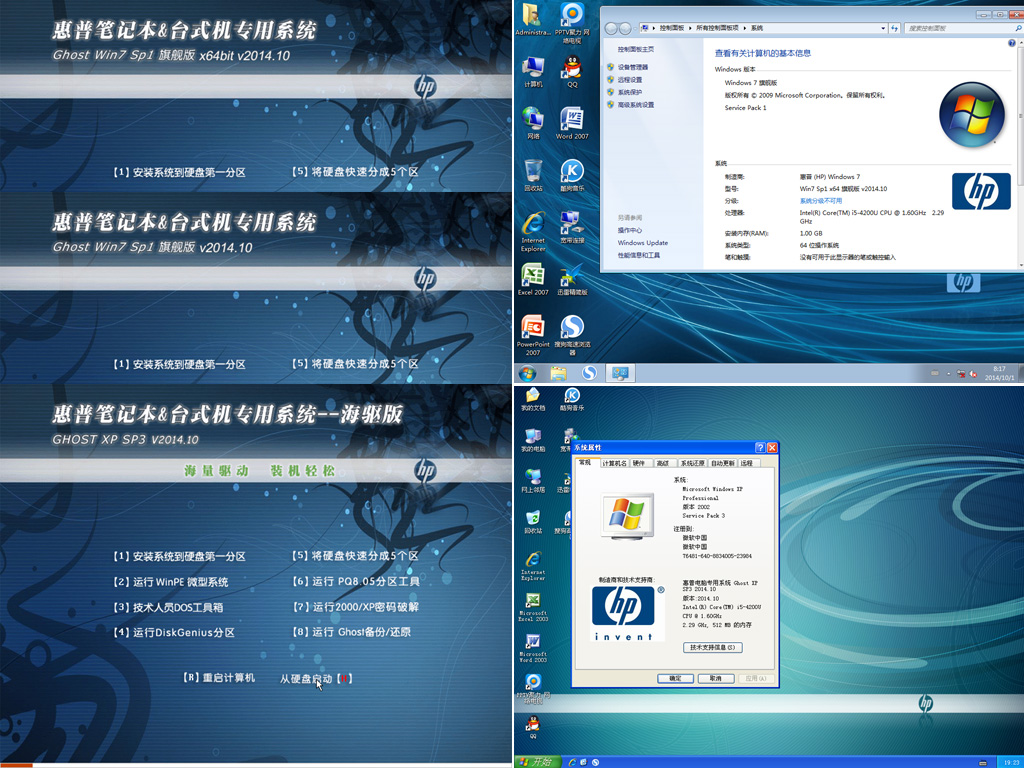1024x768 pixels.
Task: Launch Word 2007 shortcut
Action: click(x=572, y=123)
